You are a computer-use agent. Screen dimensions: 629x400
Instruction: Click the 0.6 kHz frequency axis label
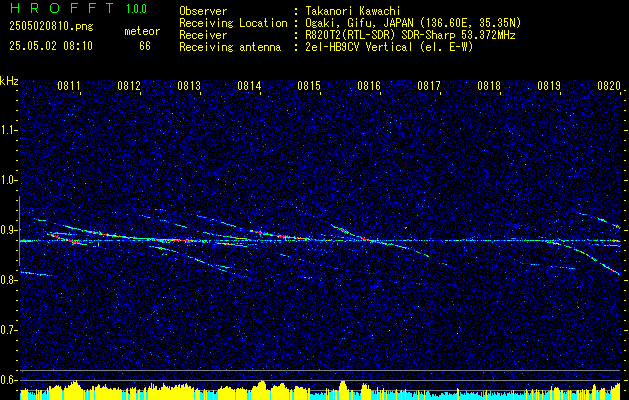click(8, 380)
